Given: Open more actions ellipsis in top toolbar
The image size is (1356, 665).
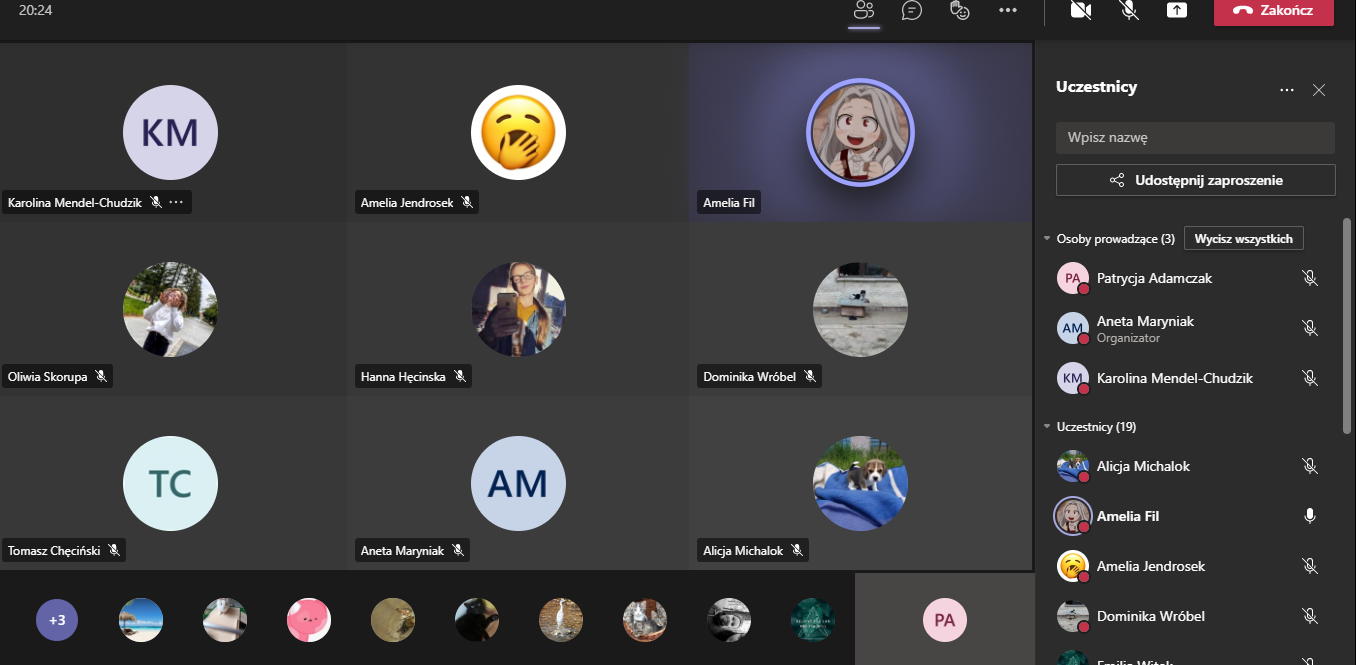Looking at the screenshot, I should [x=1007, y=10].
